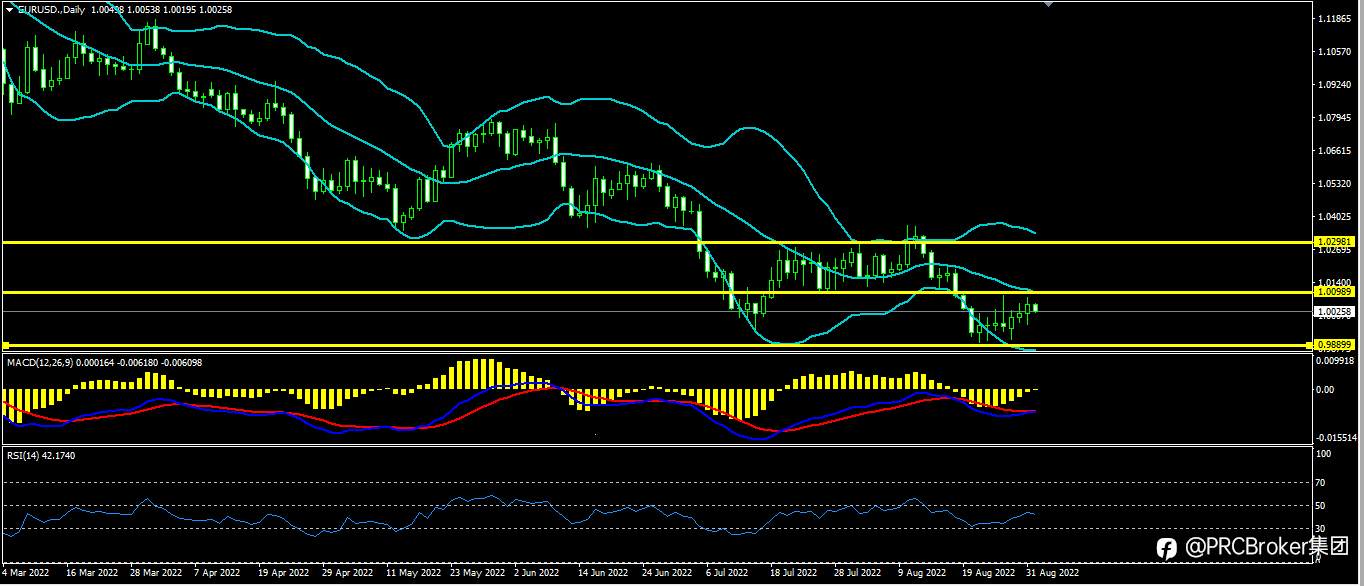Click the high price value 1.00538

[x=146, y=9]
